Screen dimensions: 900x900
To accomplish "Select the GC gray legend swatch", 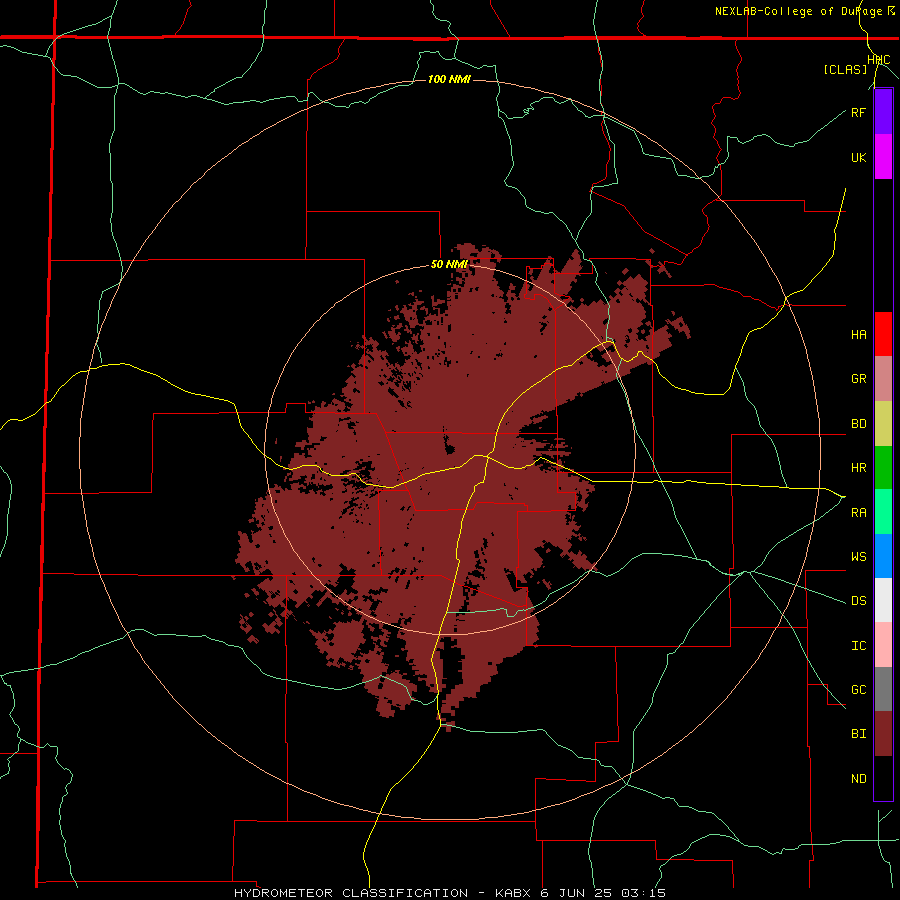I will click(x=883, y=689).
